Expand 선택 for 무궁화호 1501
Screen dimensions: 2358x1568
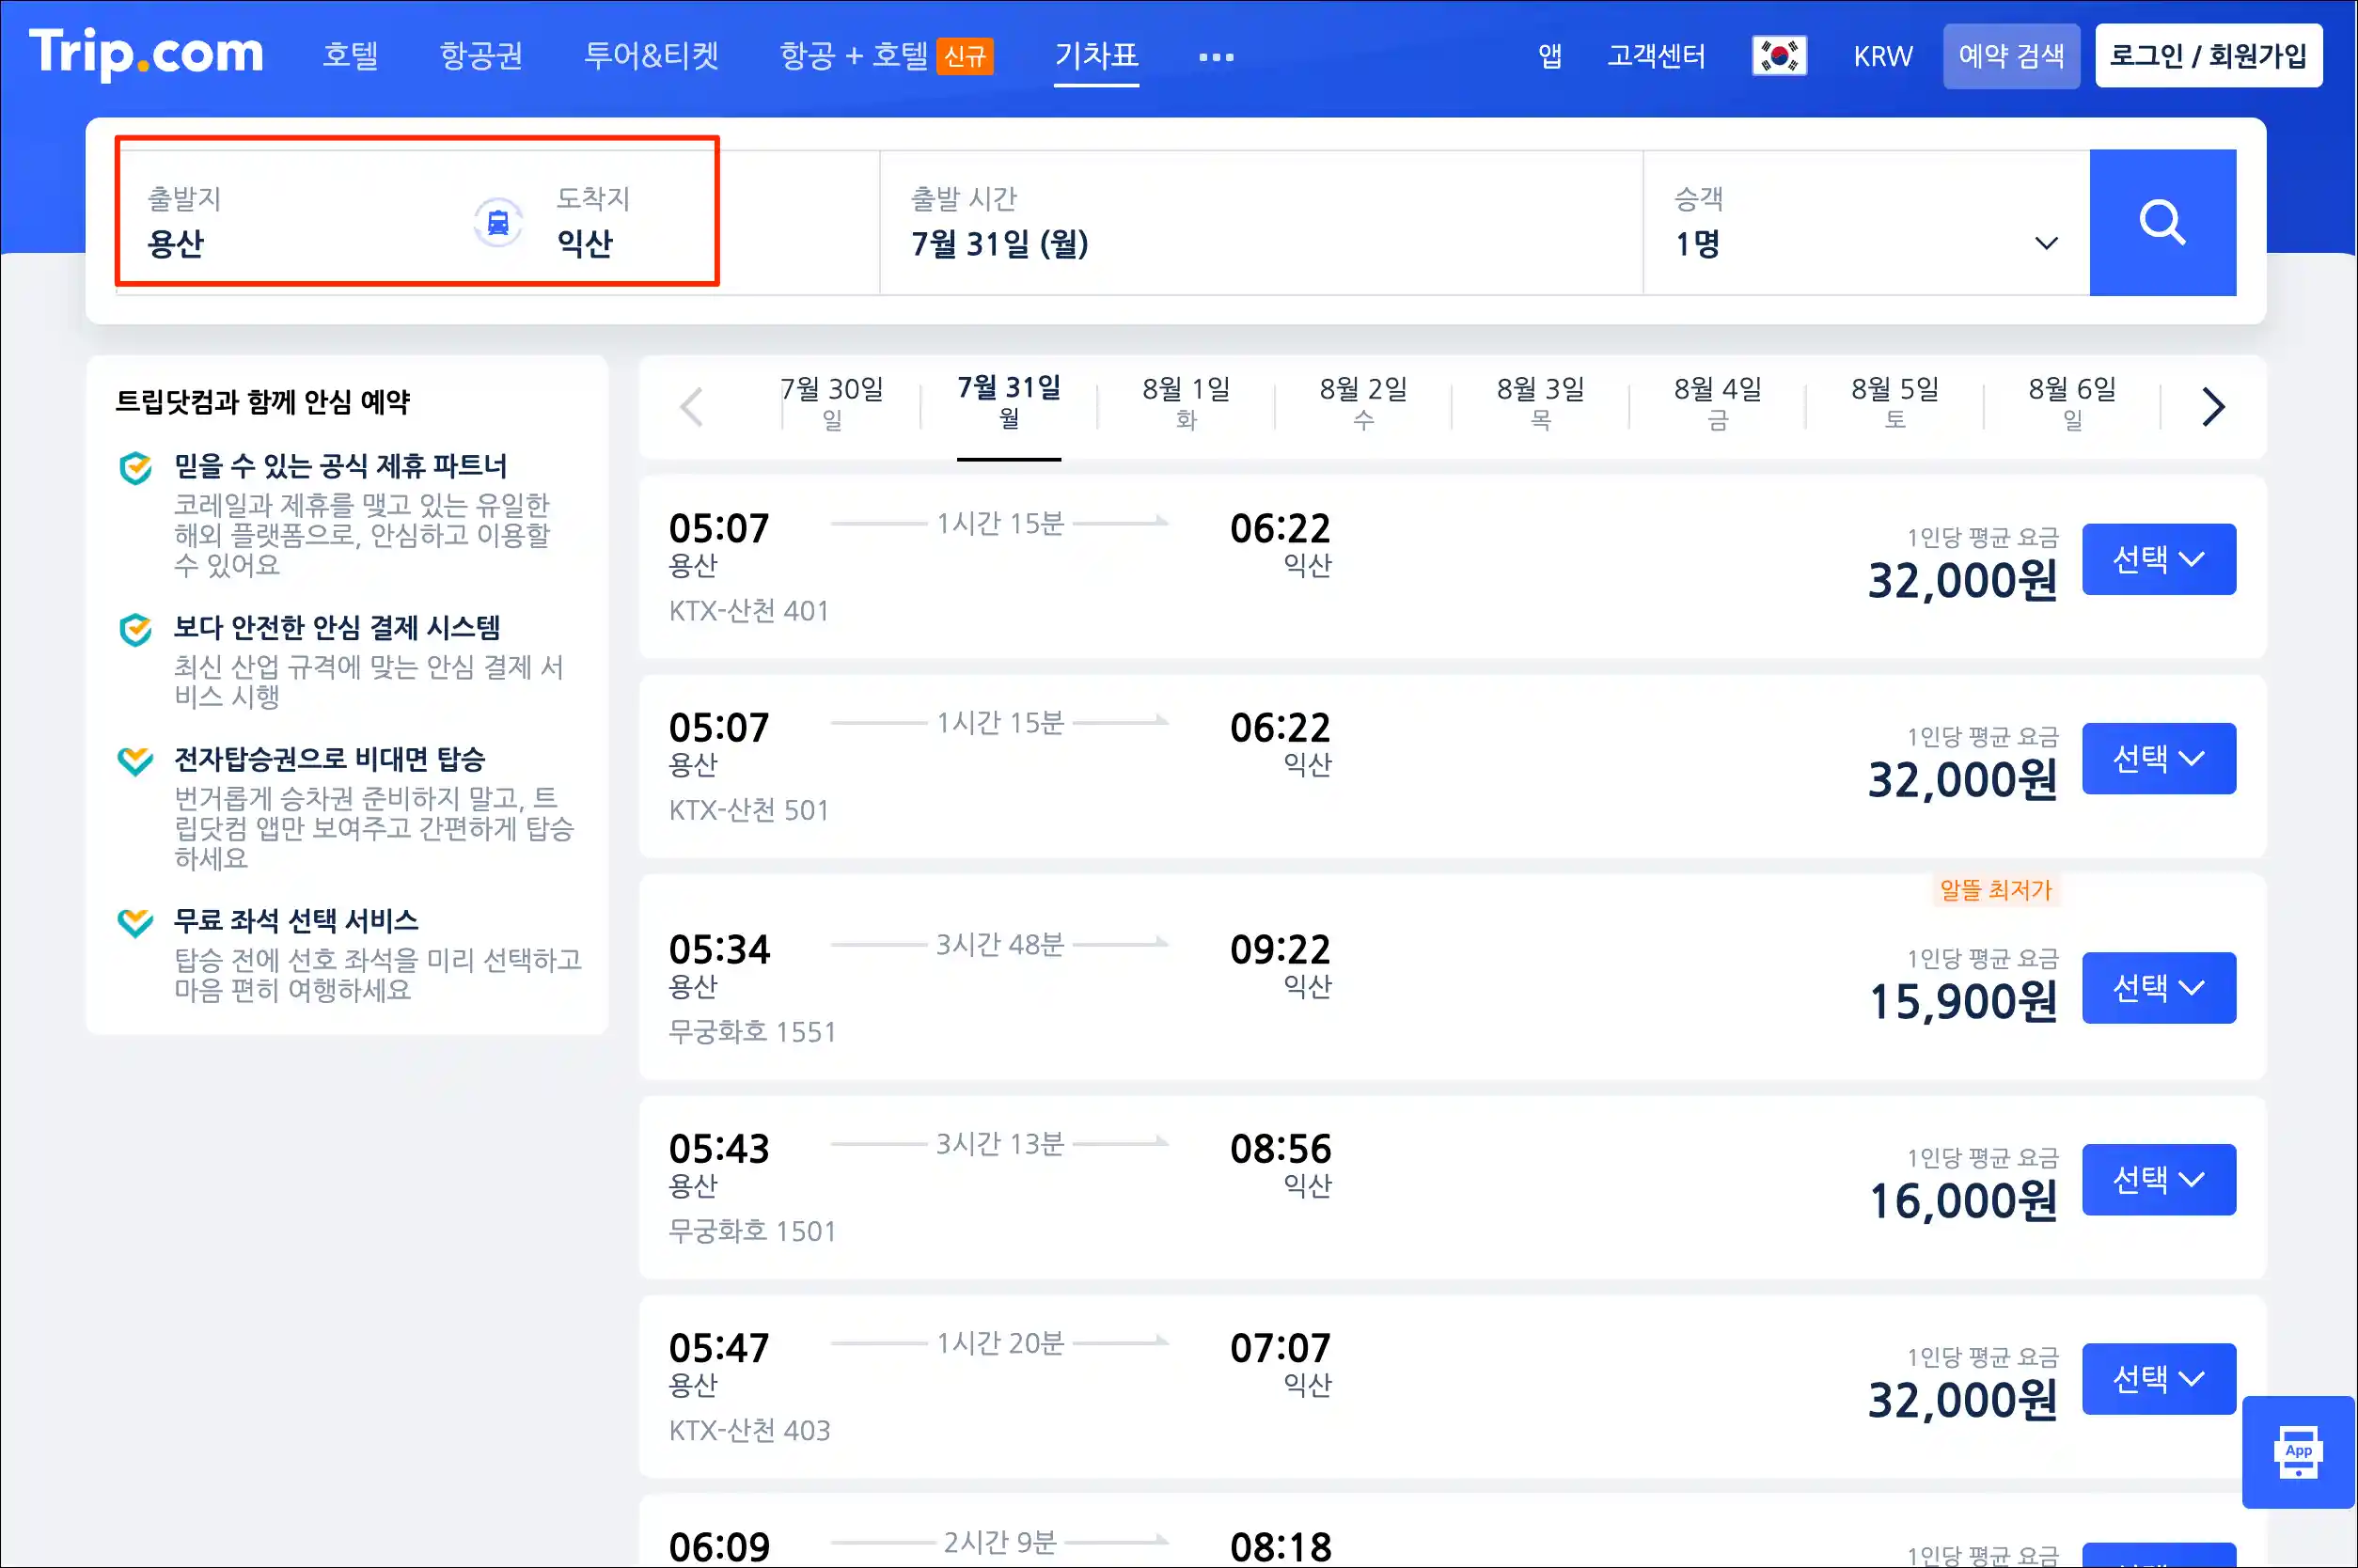pyautogui.click(x=2158, y=1179)
